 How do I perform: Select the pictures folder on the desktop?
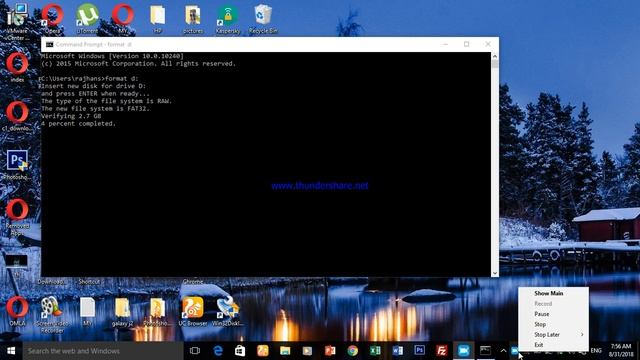tap(193, 18)
